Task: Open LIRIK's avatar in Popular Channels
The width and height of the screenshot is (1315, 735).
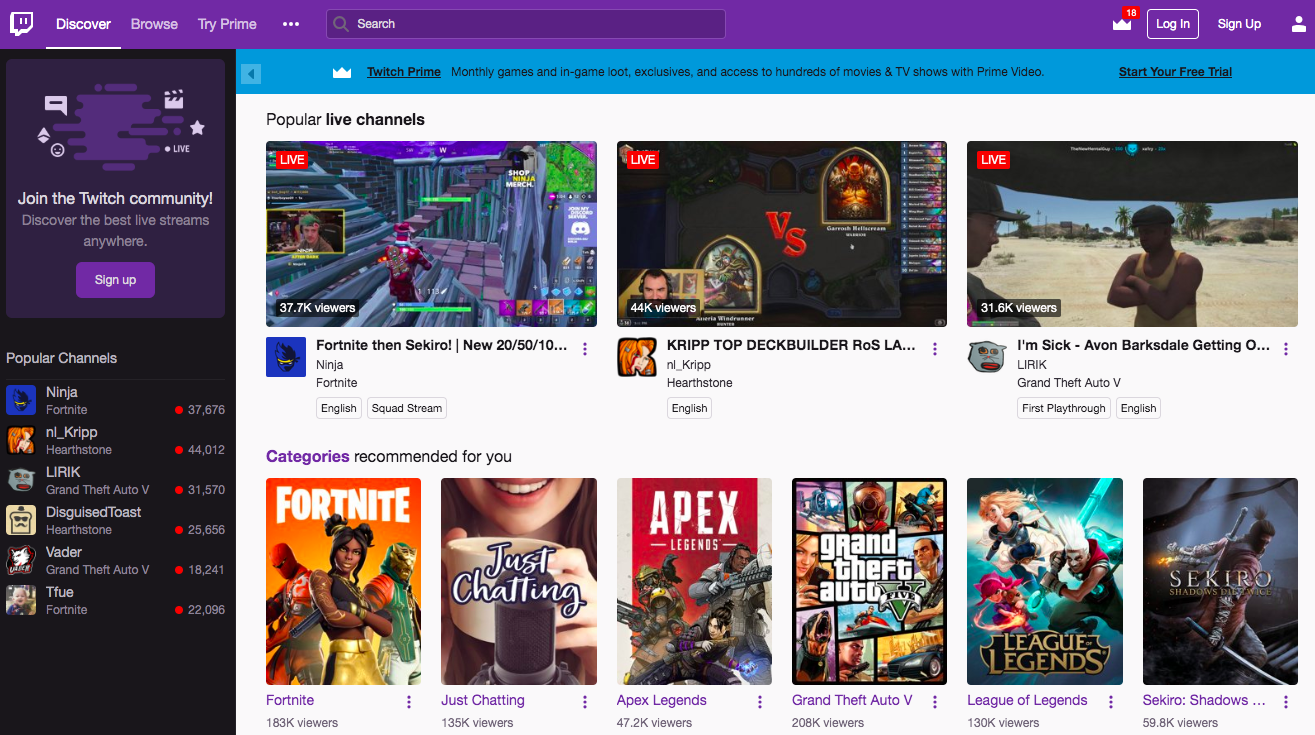Action: [x=21, y=480]
